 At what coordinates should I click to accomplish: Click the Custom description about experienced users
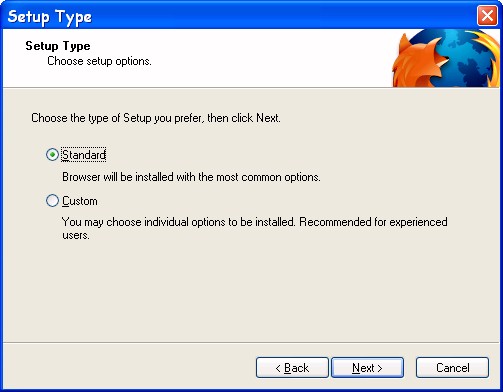coord(255,229)
